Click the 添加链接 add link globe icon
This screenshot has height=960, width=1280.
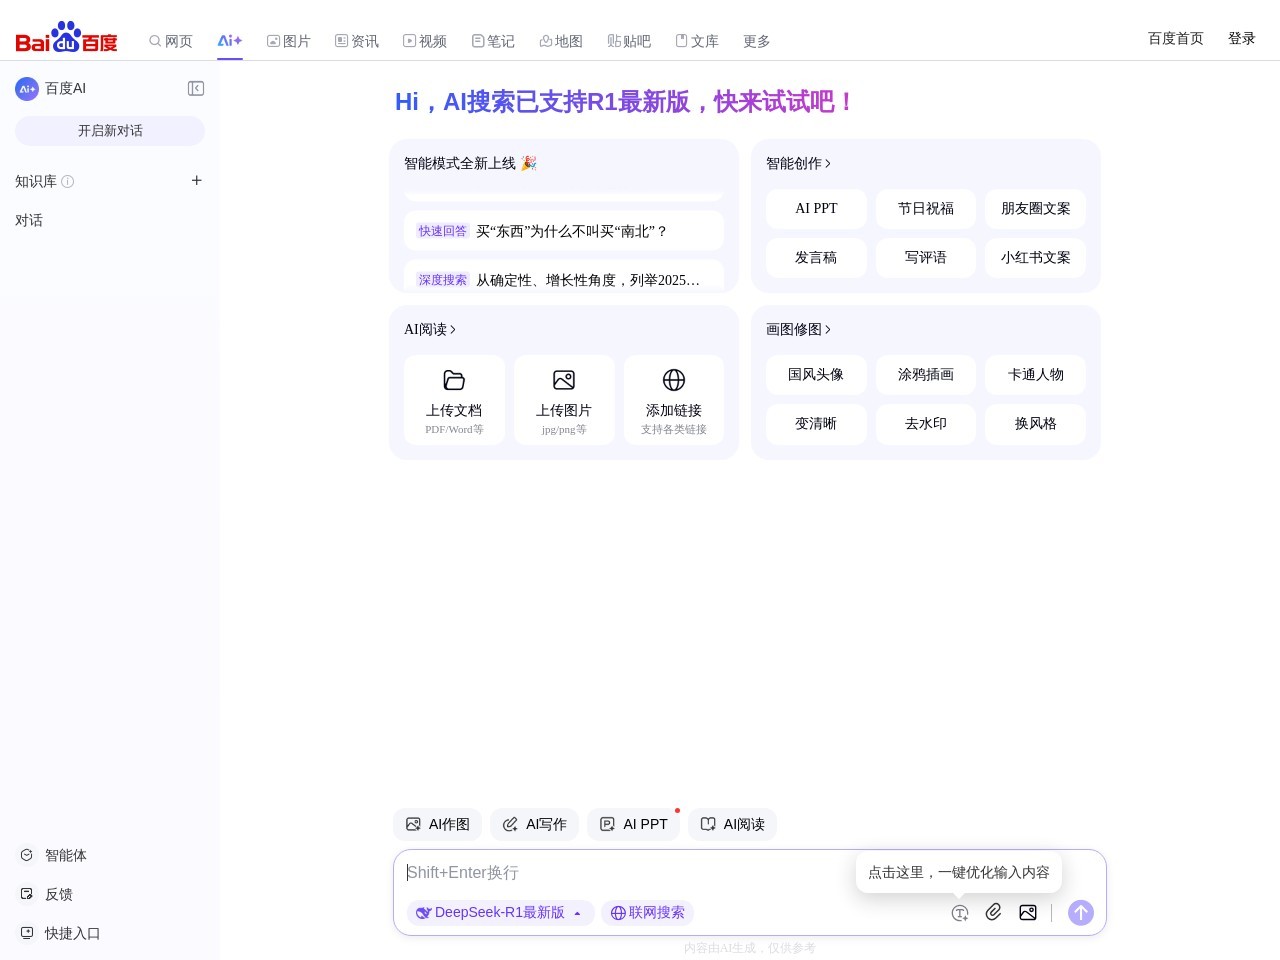pyautogui.click(x=674, y=380)
